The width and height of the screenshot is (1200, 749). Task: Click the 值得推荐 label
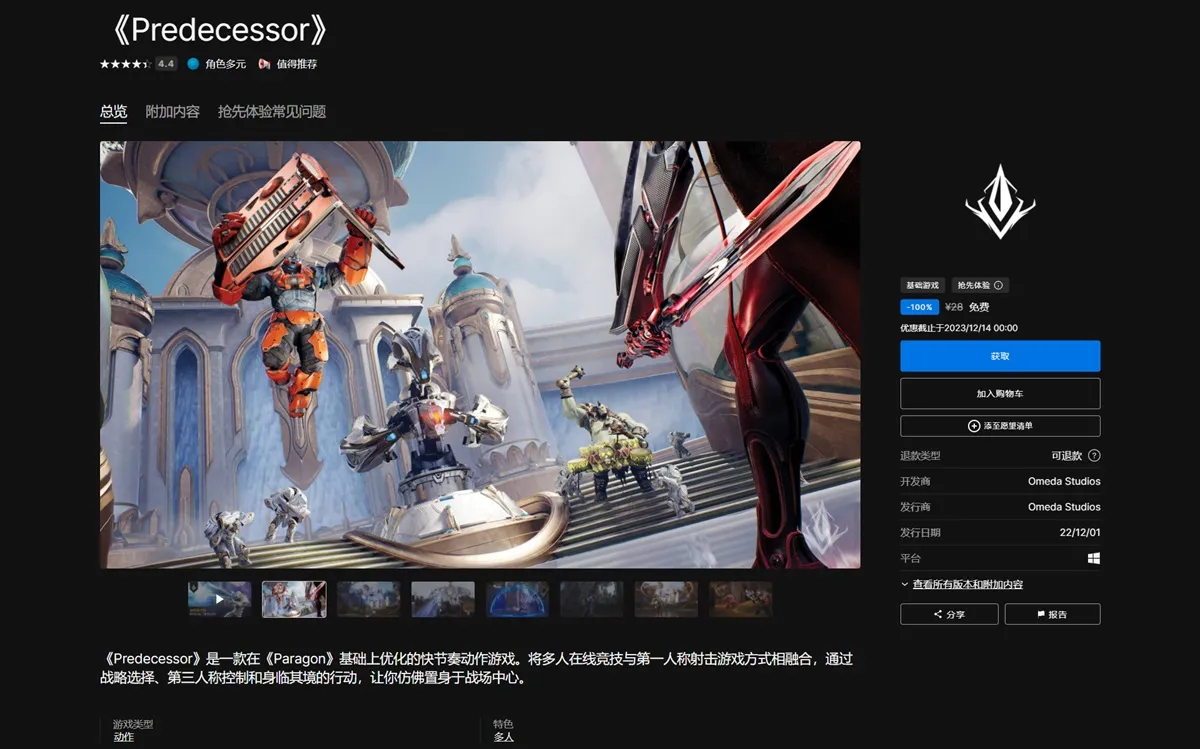pos(297,64)
